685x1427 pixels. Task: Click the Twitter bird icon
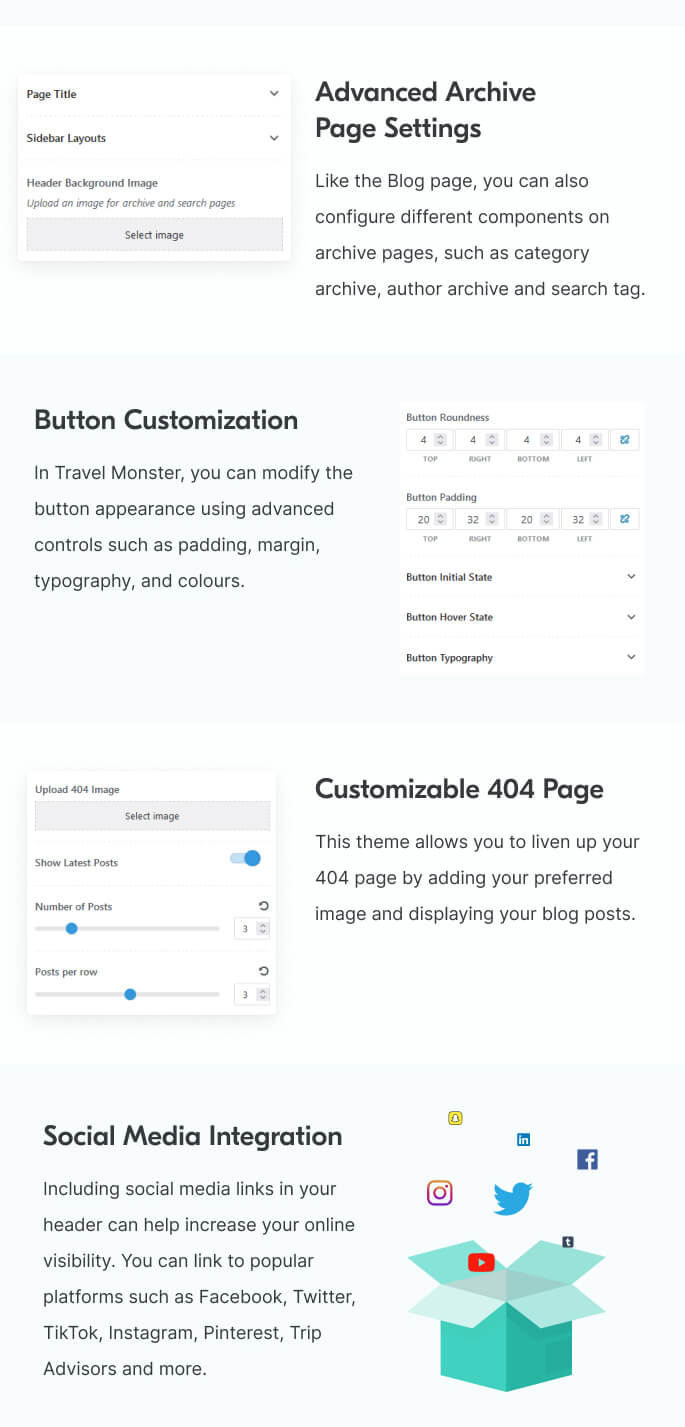512,1197
